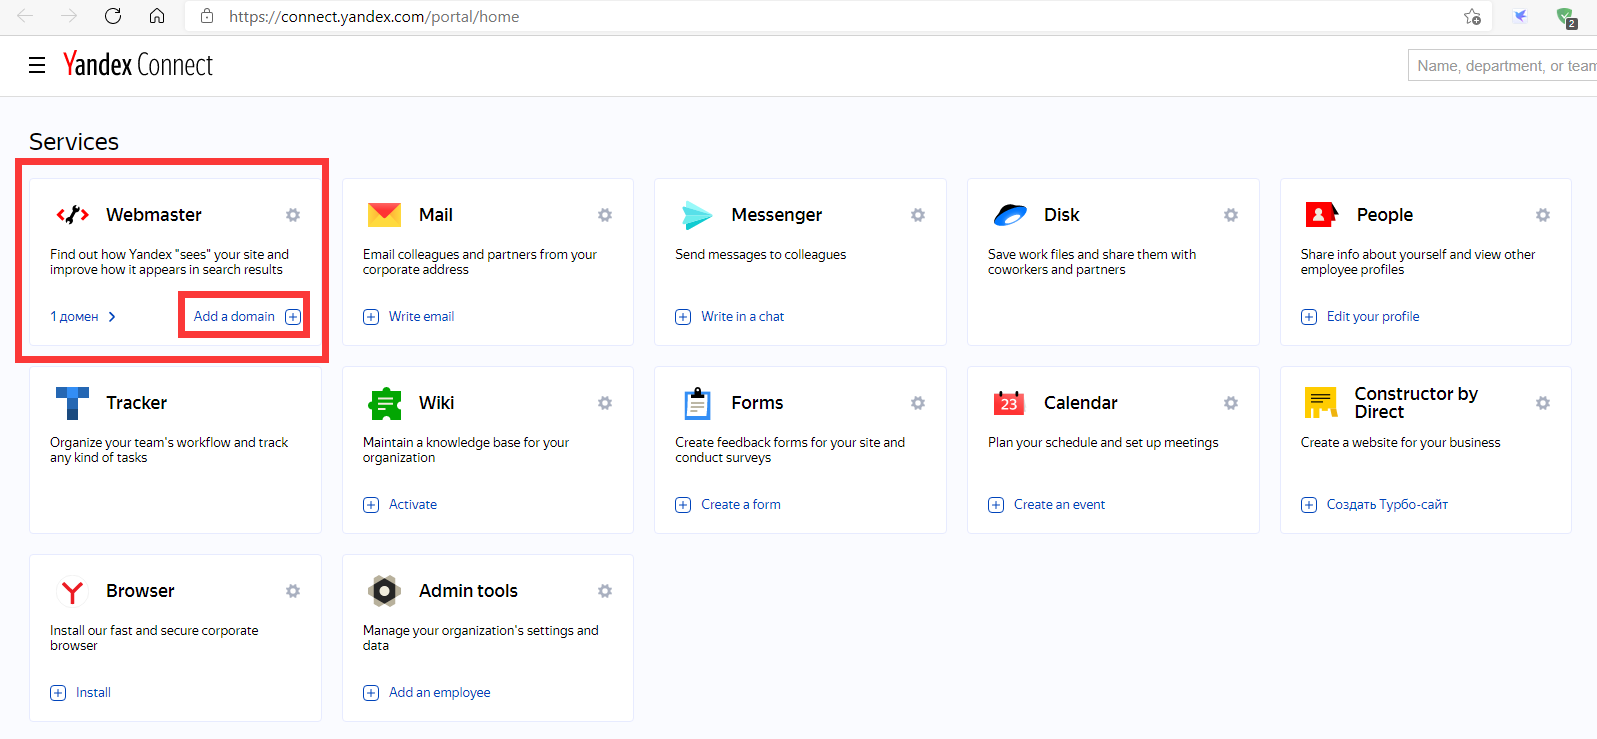Open the Disk flying saucer icon
This screenshot has height=739, width=1597.
1010,215
